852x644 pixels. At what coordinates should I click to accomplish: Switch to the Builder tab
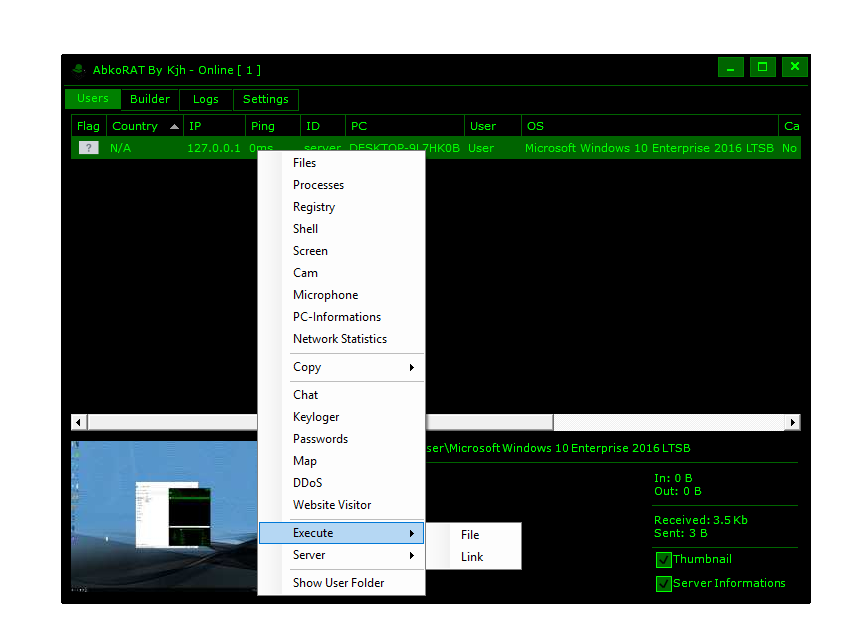[x=150, y=99]
